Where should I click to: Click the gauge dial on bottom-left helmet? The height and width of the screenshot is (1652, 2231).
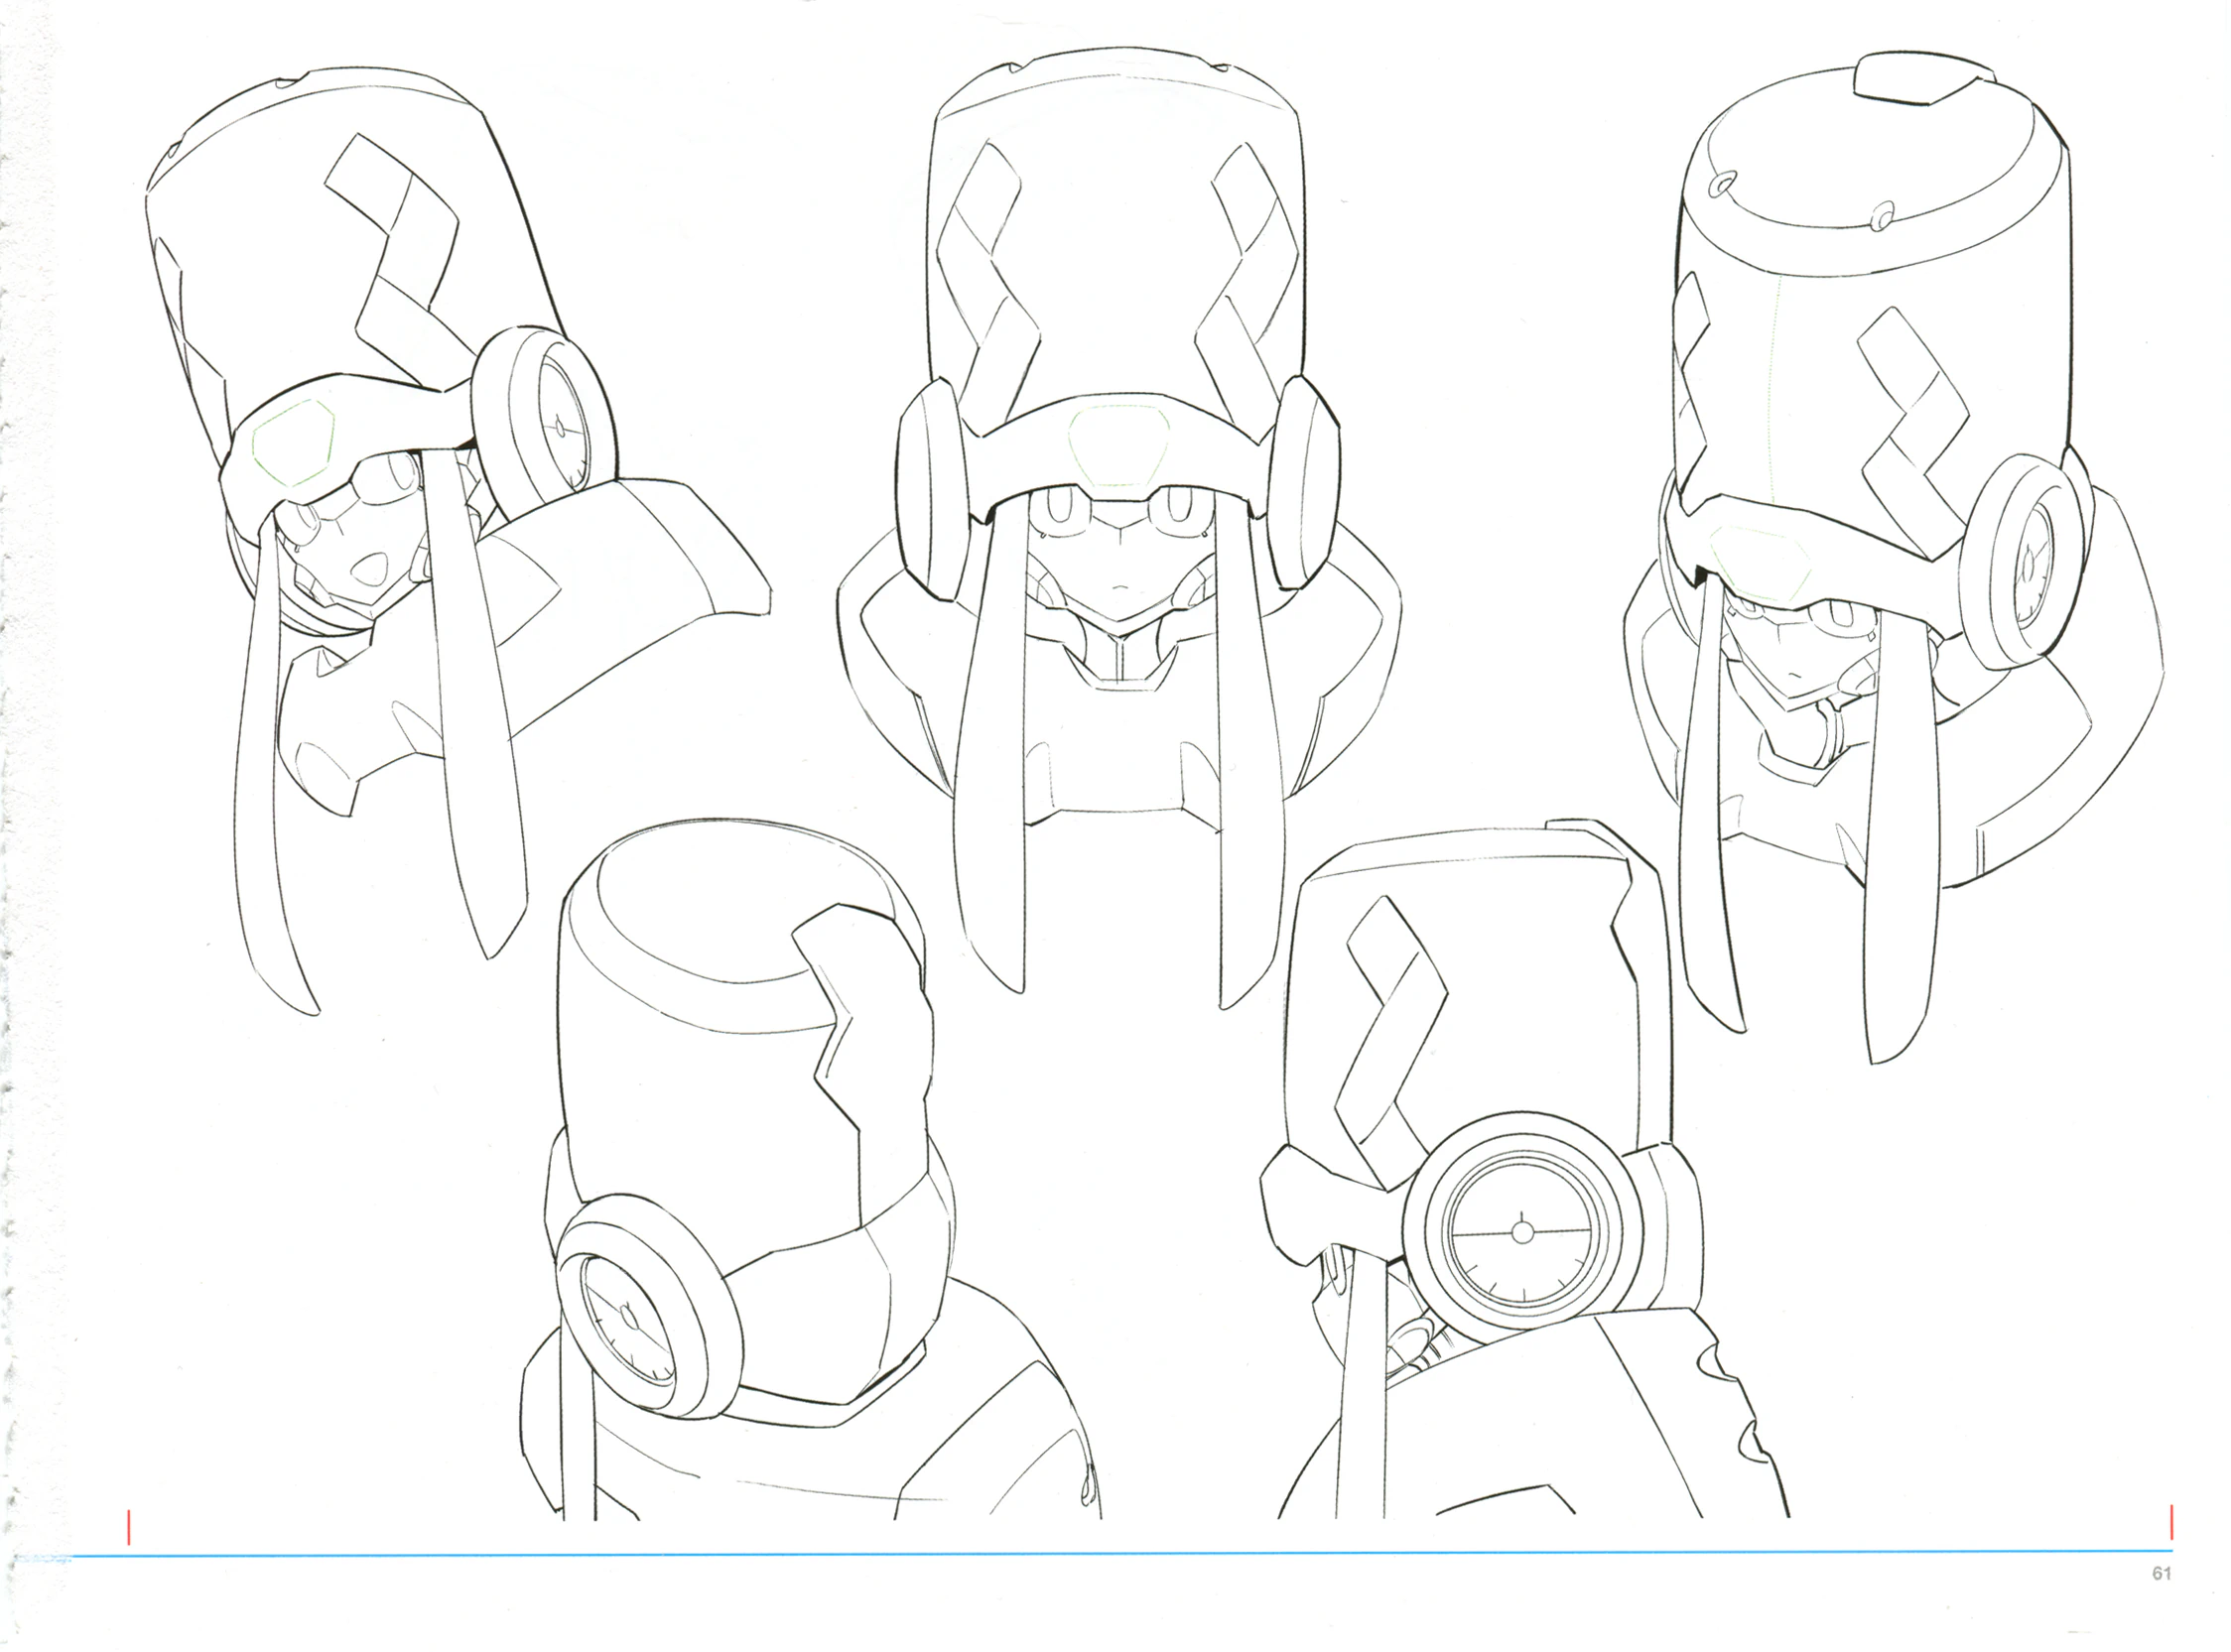click(627, 1320)
